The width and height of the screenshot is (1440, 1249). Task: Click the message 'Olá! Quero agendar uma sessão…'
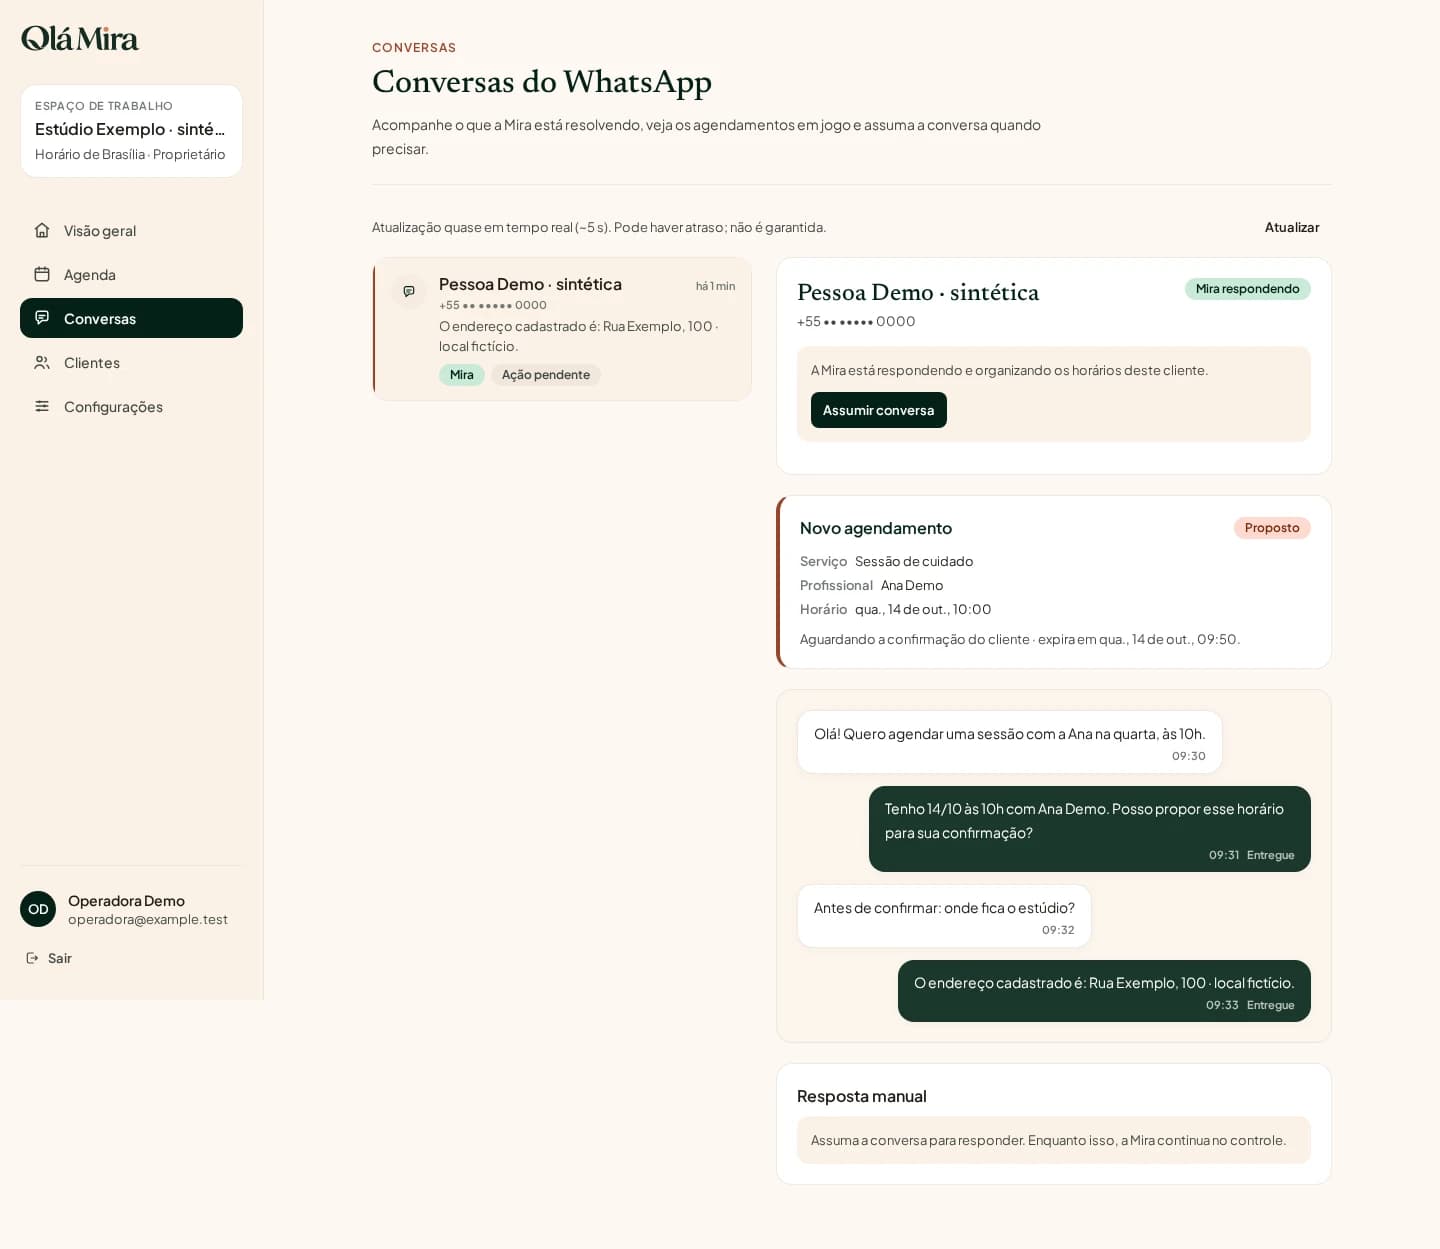click(1010, 742)
